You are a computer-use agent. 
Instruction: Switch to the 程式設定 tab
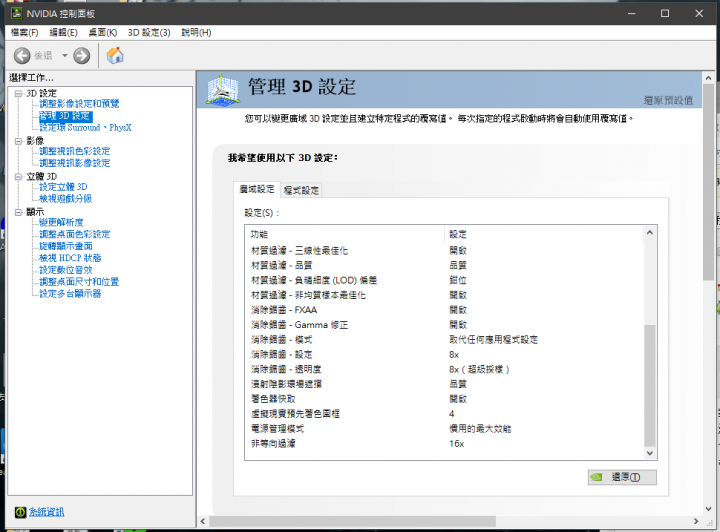pos(301,190)
